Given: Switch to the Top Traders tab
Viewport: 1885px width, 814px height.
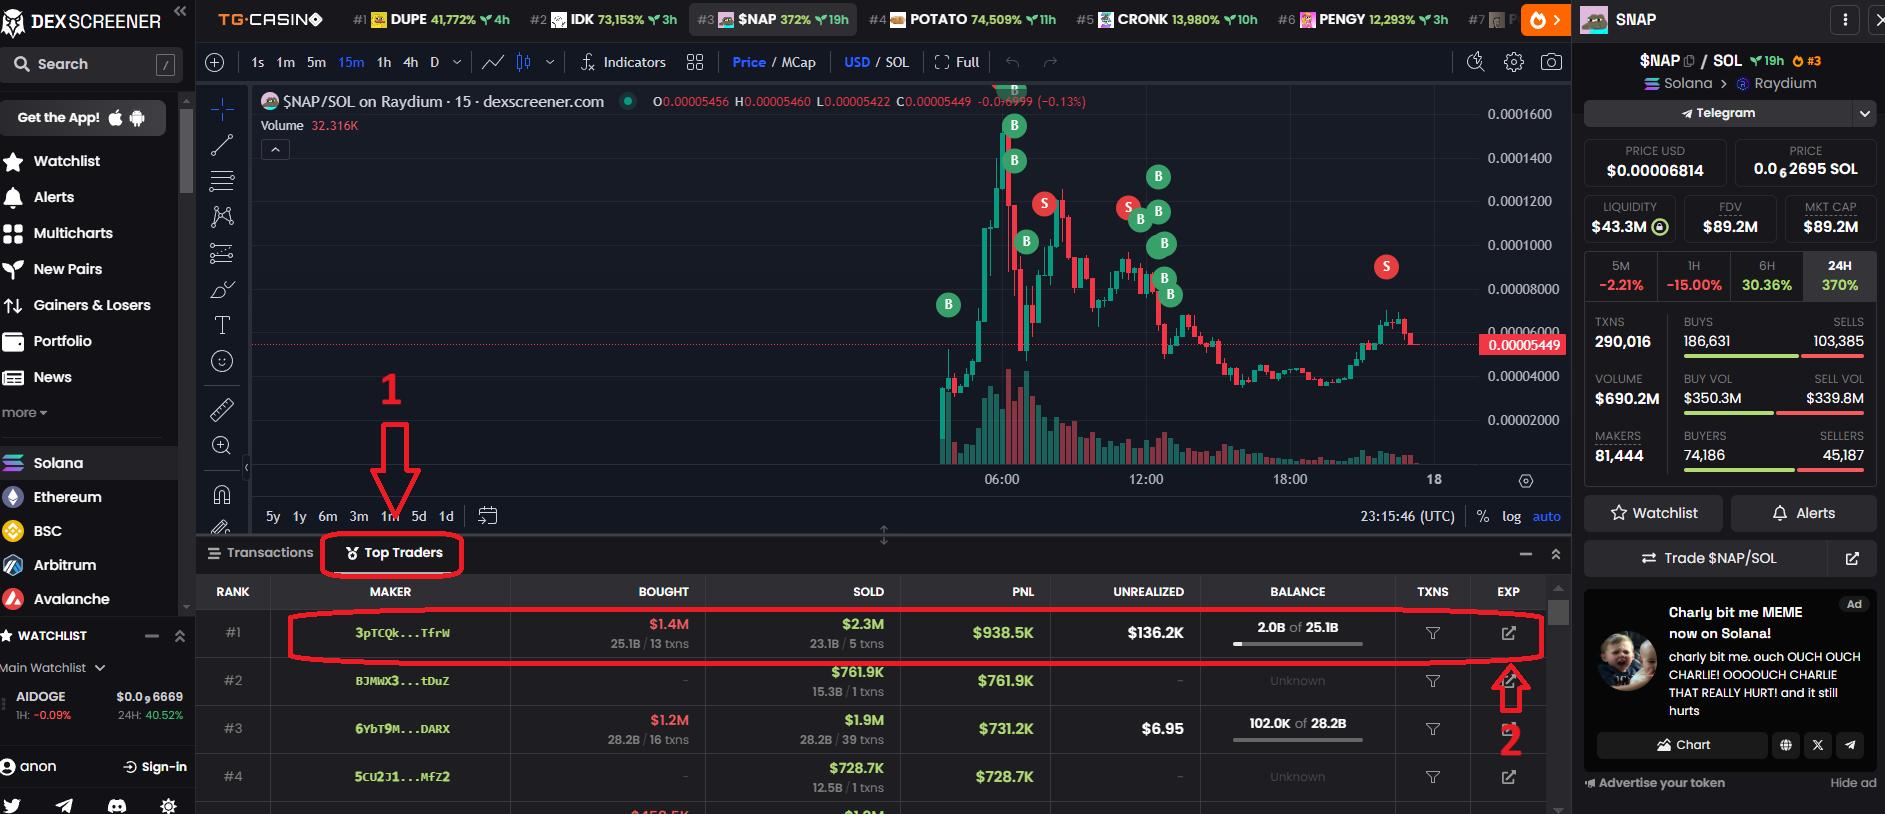Looking at the screenshot, I should click(394, 553).
